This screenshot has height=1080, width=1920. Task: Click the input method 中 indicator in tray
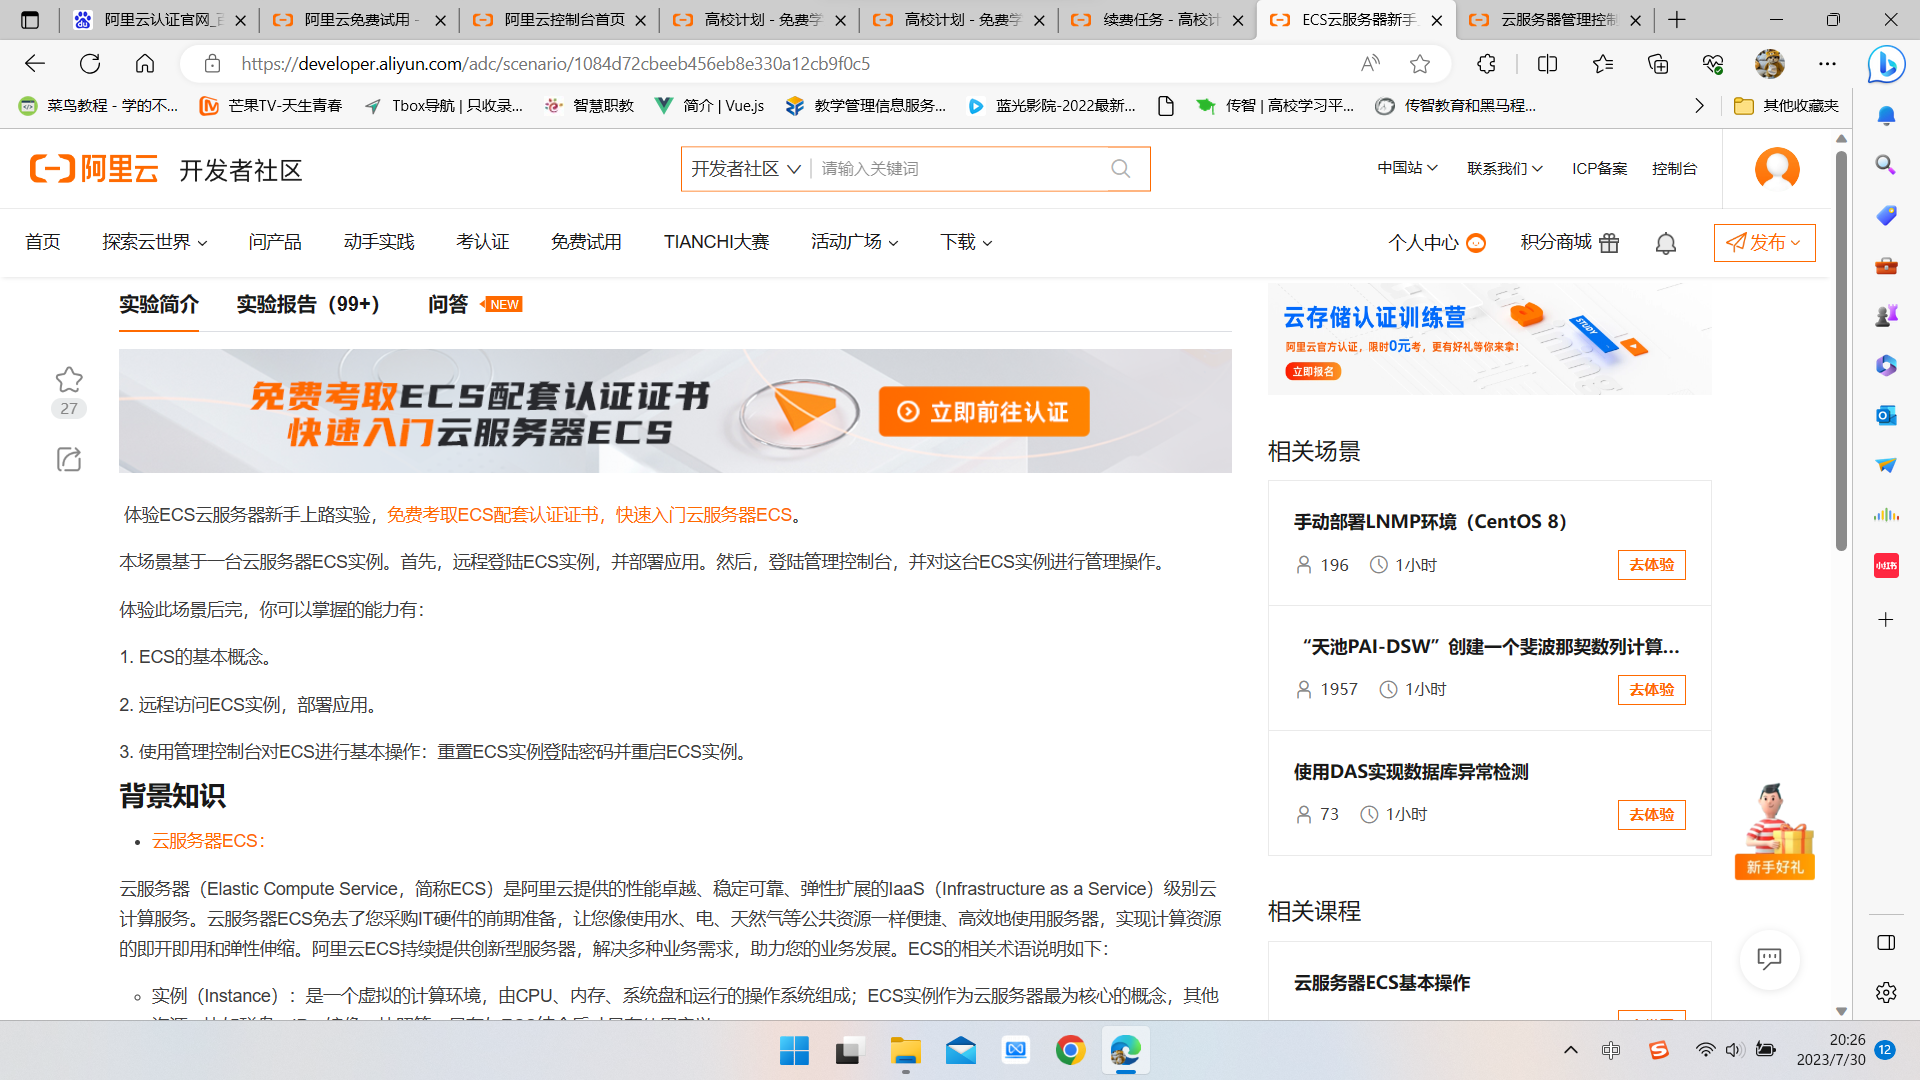[1610, 1050]
